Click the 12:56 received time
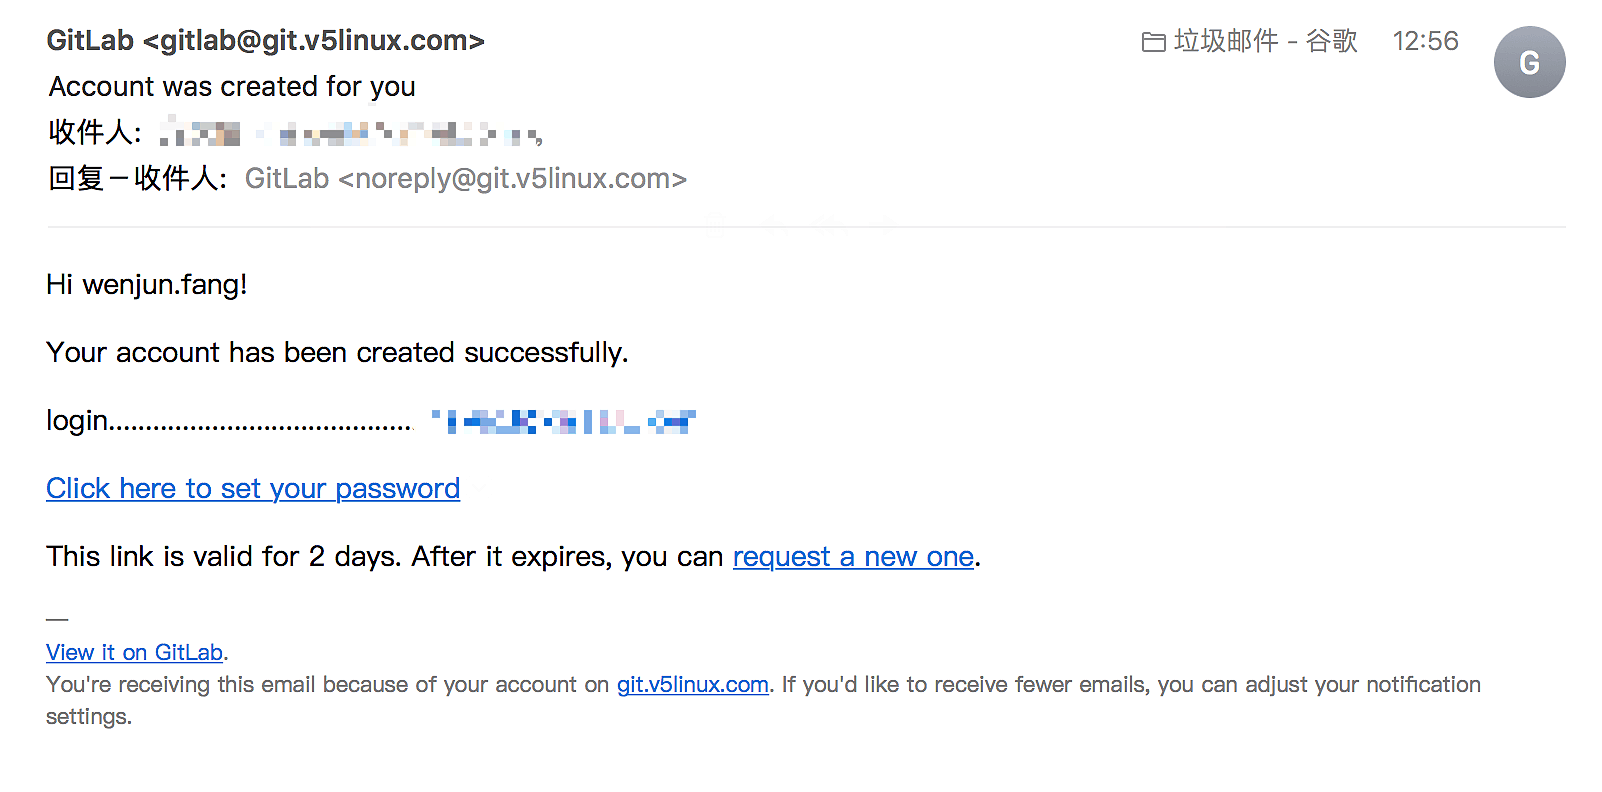Screen dimensions: 1602x792 pyautogui.click(x=1425, y=41)
